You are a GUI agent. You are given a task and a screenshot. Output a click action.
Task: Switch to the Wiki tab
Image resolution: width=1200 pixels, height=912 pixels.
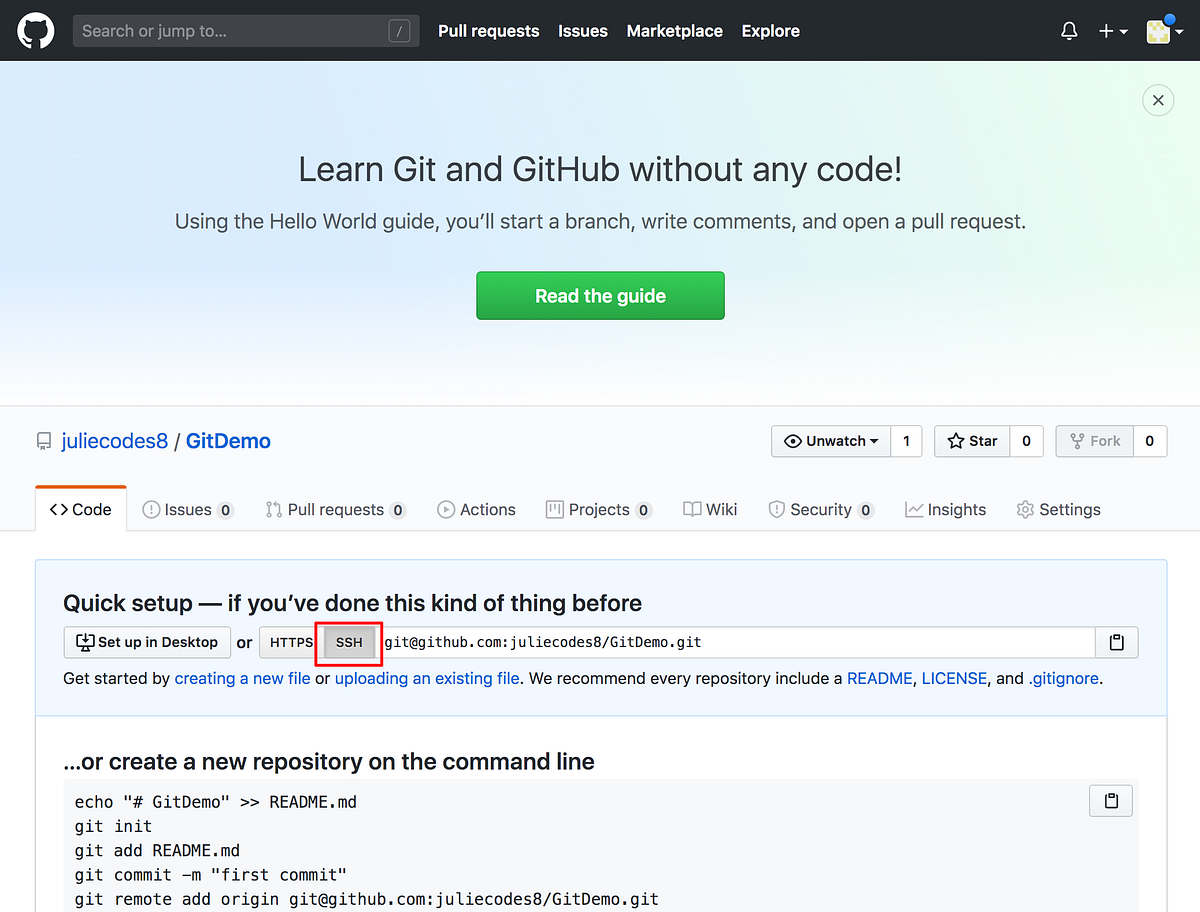click(710, 510)
